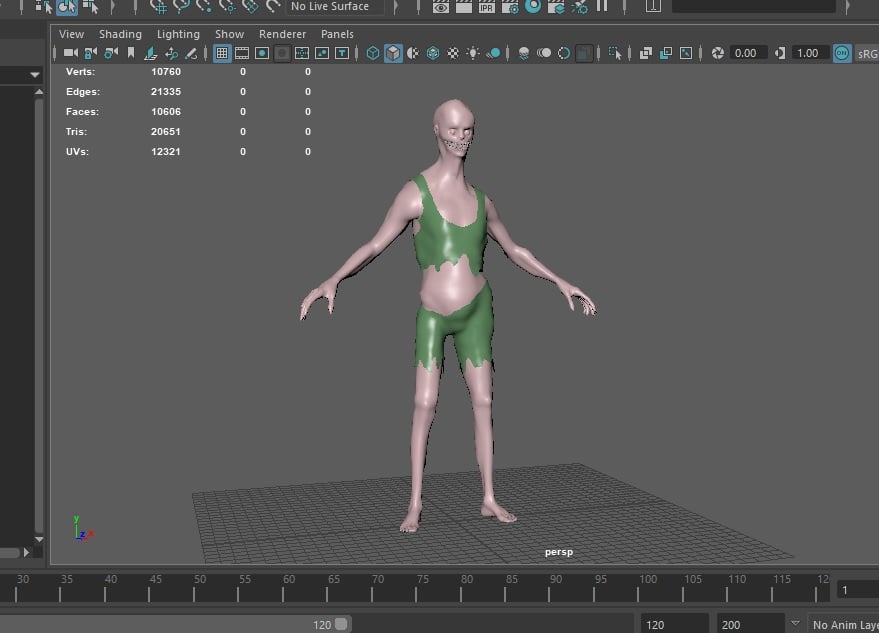The height and width of the screenshot is (633, 879).
Task: Click the Select Camera icon
Action: [x=71, y=53]
